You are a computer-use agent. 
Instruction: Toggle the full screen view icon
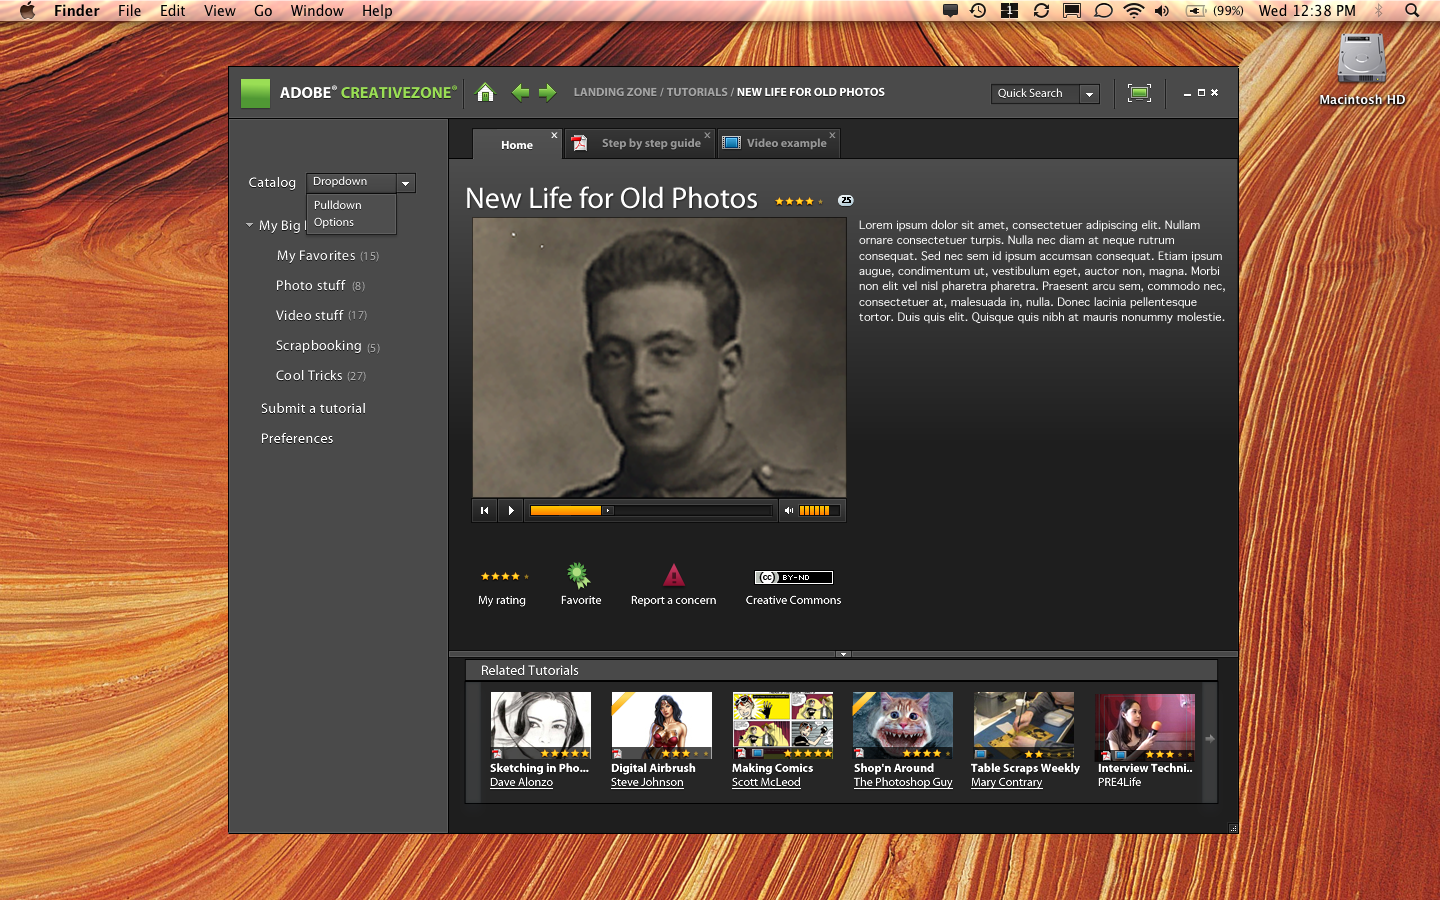tap(1139, 93)
